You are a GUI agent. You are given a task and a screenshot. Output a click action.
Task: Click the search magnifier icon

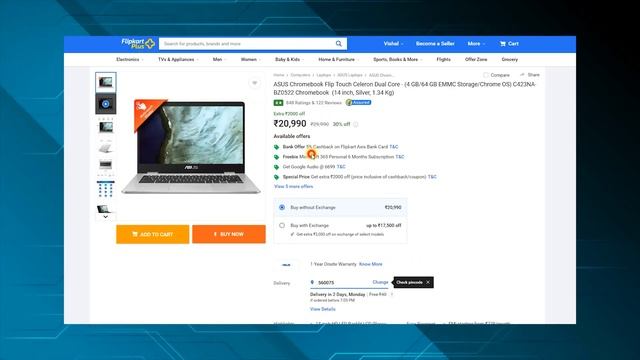coord(339,44)
